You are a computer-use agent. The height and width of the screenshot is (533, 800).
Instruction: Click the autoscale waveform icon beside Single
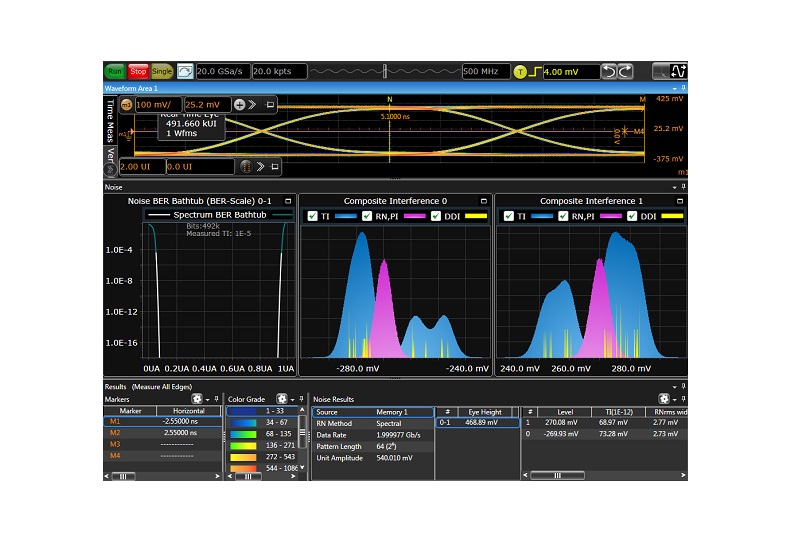pos(185,72)
